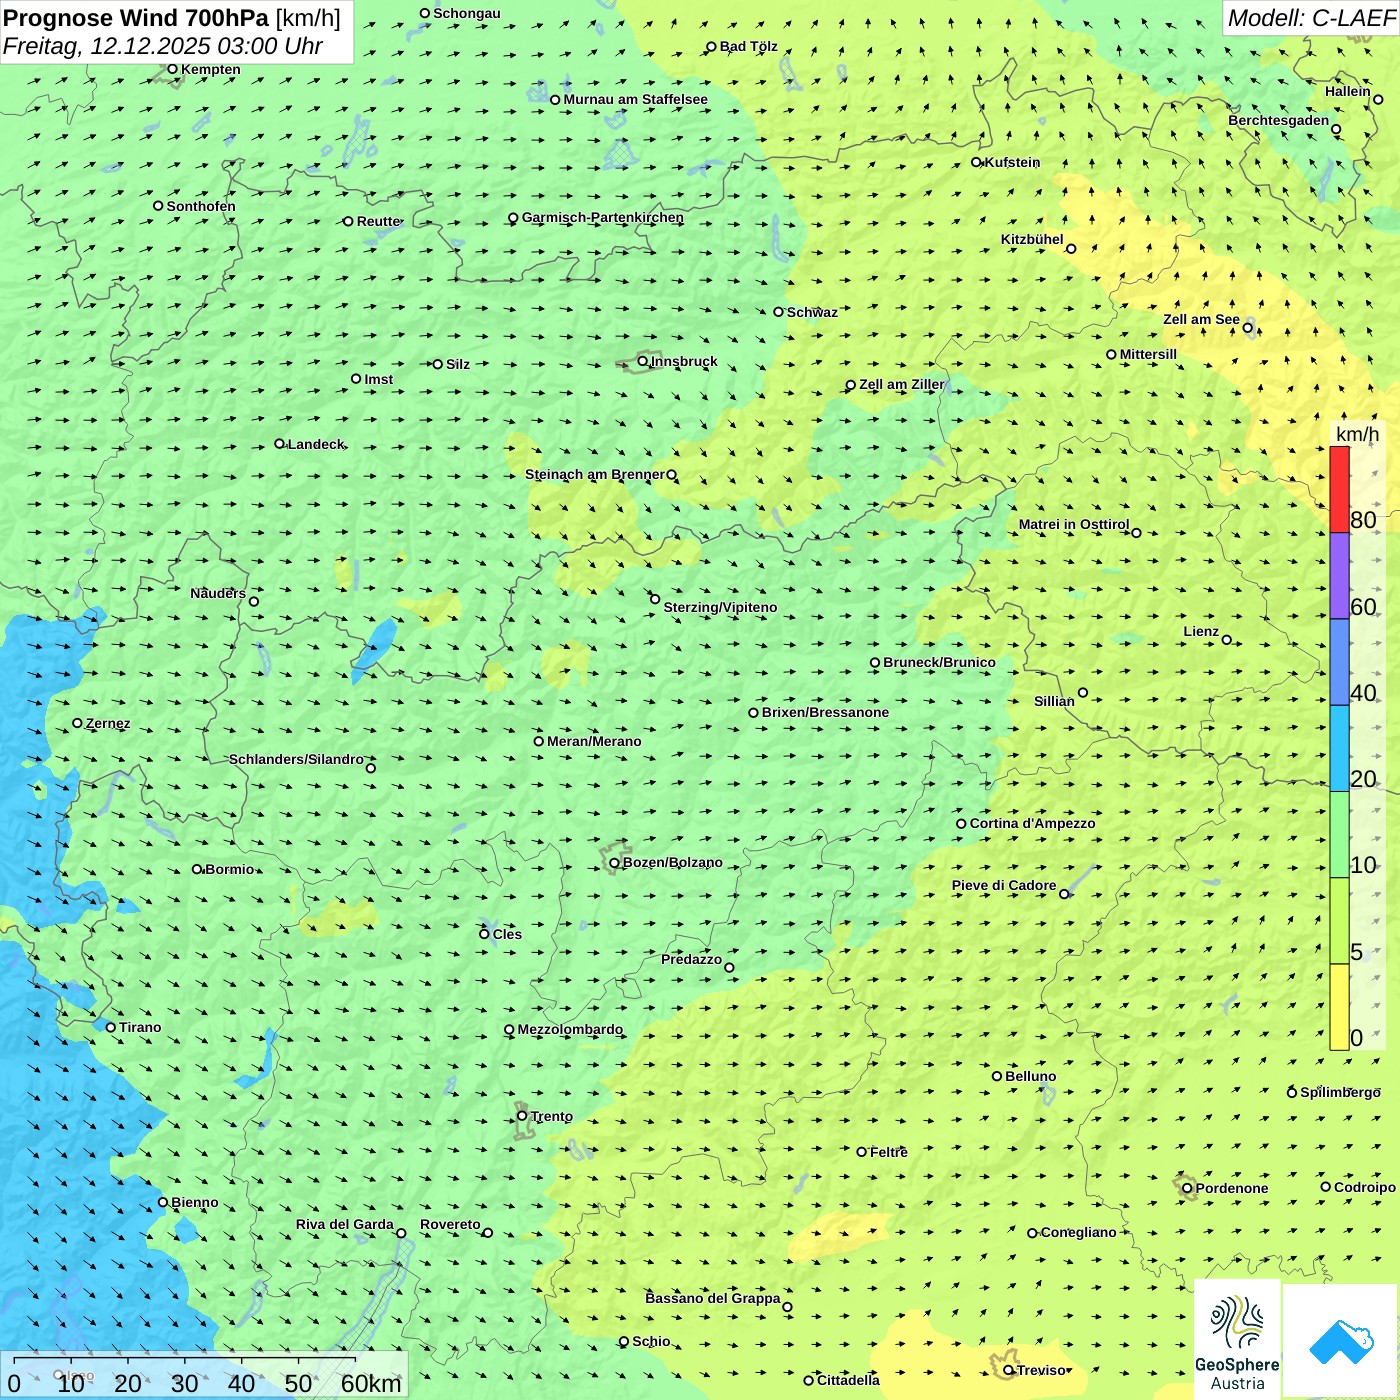Click the '80' value on the wind legend
The image size is (1400, 1400).
tap(1363, 520)
